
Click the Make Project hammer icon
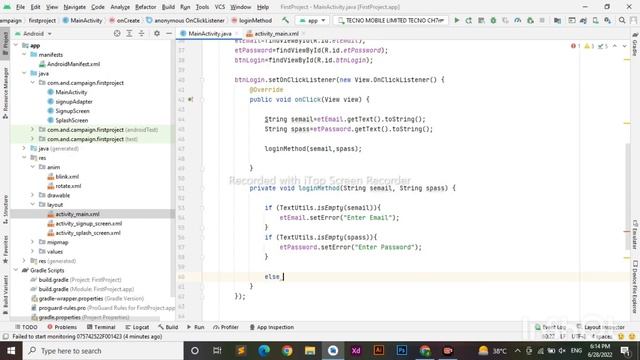pos(285,20)
